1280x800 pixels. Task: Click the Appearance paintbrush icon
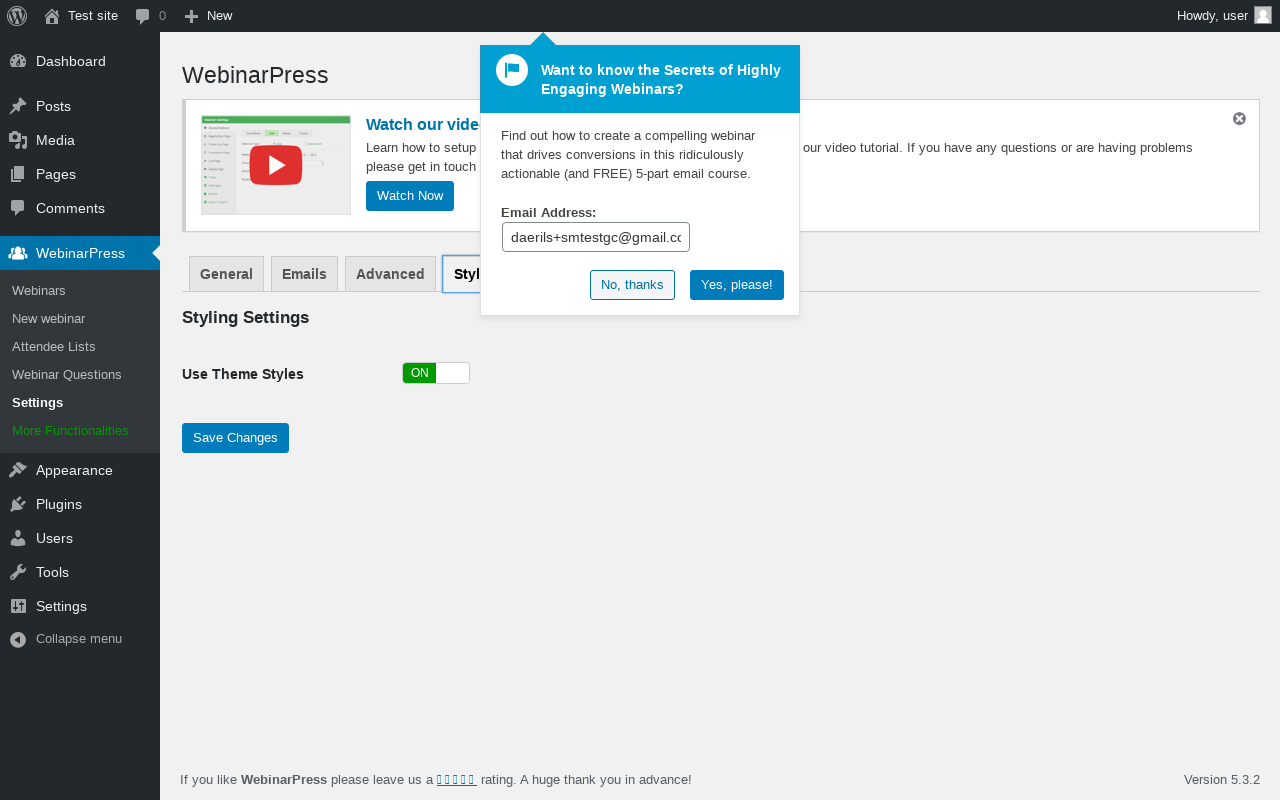(18, 470)
